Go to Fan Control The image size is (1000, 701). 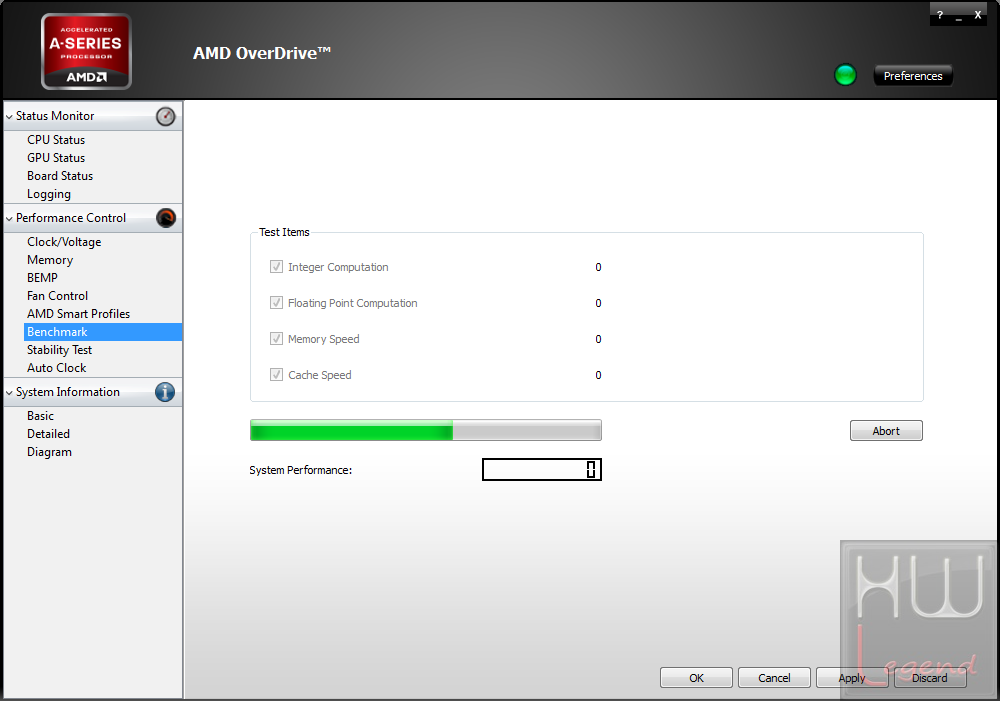click(x=57, y=295)
